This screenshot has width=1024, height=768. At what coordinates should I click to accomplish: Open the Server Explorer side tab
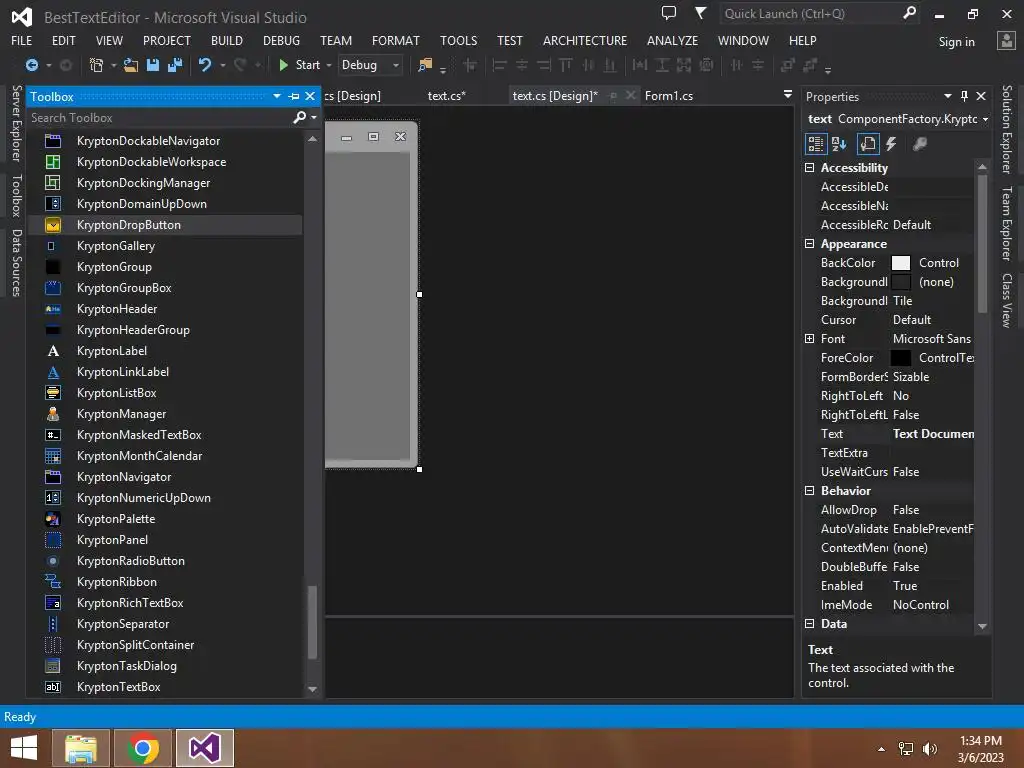click(x=16, y=123)
